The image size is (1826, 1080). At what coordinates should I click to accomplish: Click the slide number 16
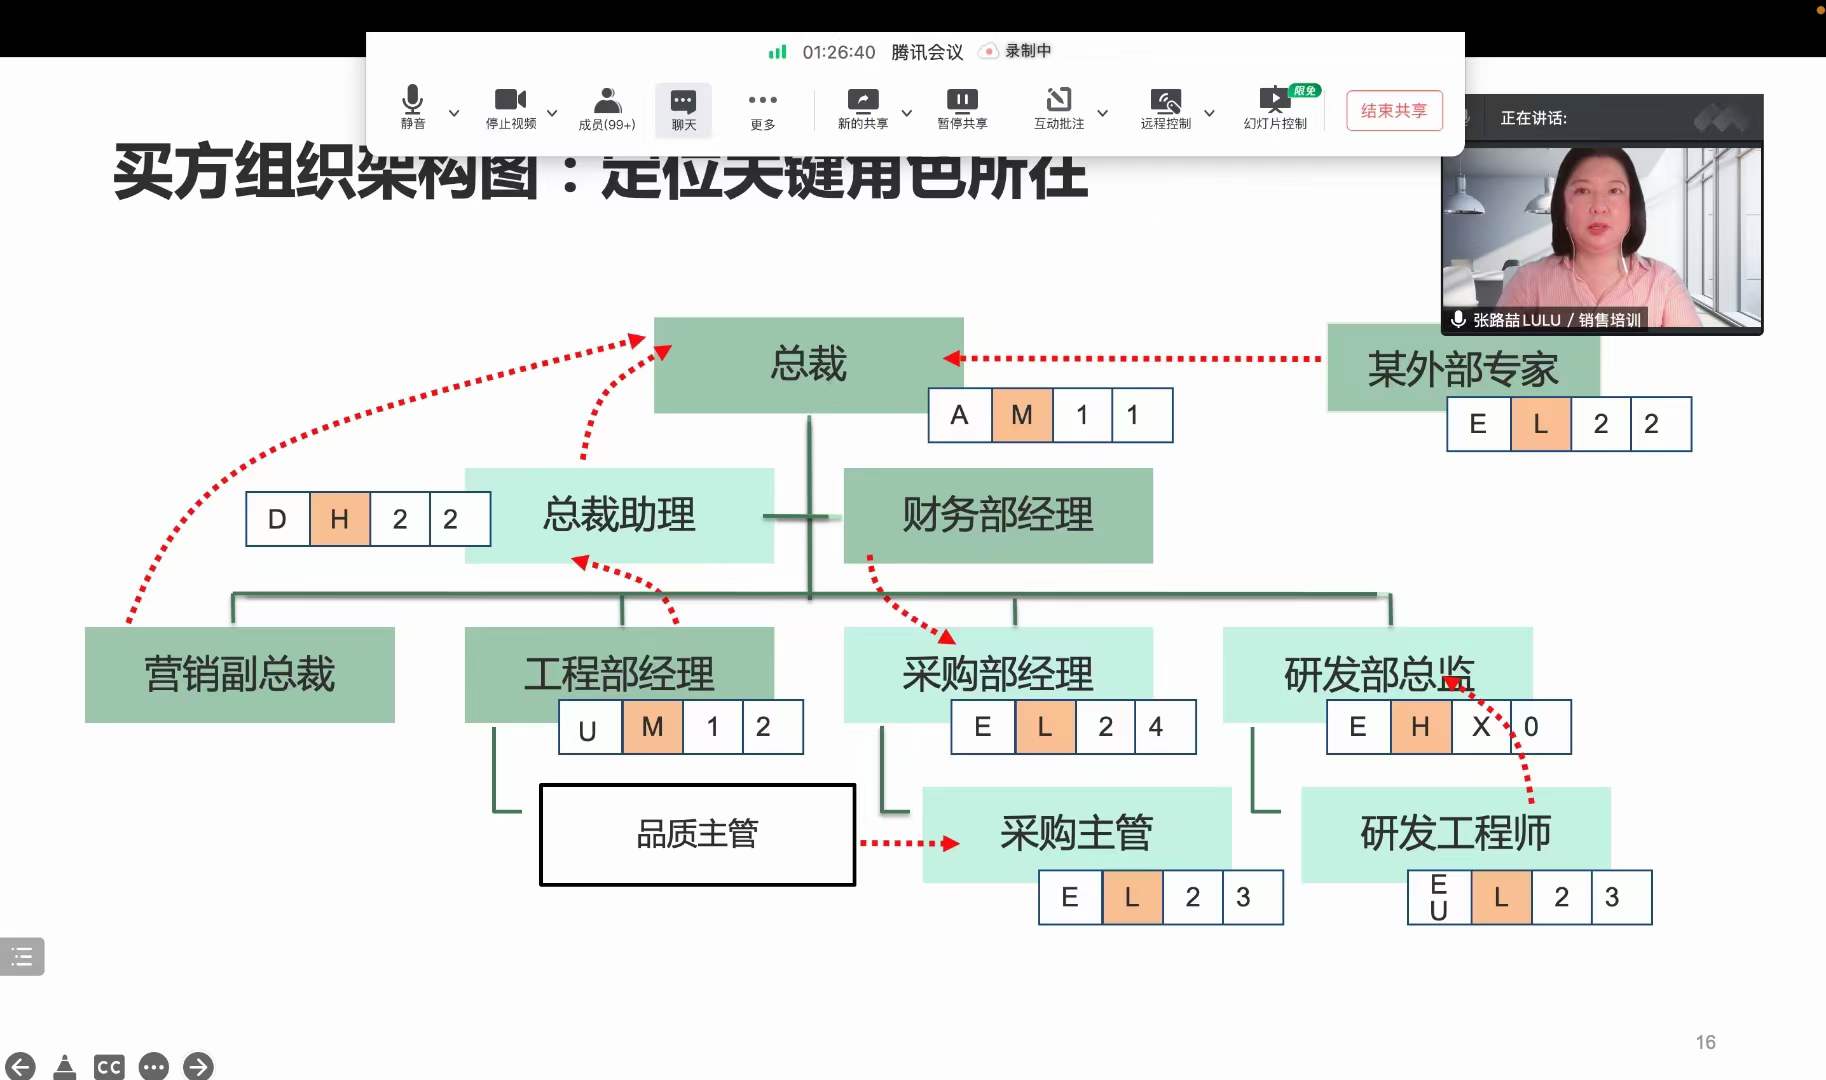tap(1706, 1042)
